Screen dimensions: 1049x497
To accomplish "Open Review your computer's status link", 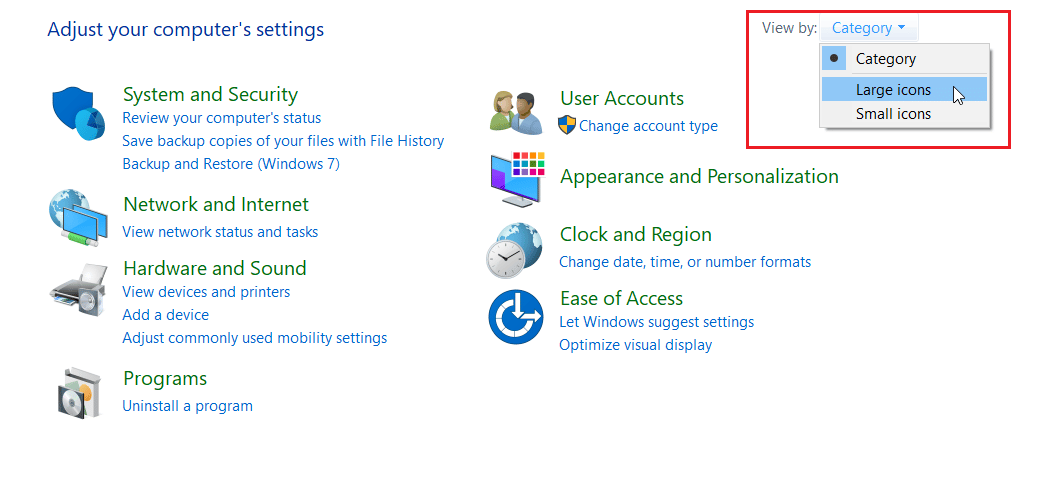I will (221, 118).
